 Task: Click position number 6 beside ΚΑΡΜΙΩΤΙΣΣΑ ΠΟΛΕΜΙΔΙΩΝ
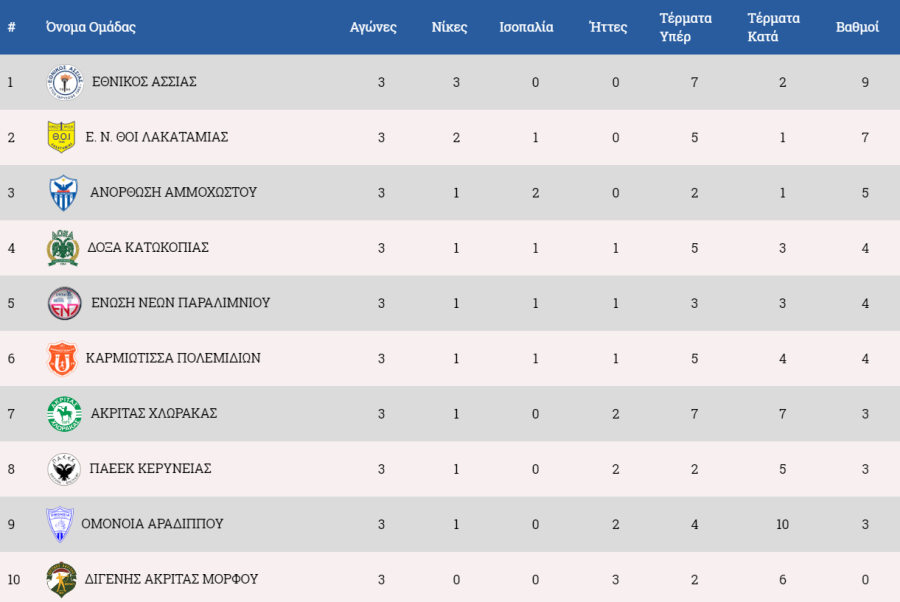coord(11,359)
